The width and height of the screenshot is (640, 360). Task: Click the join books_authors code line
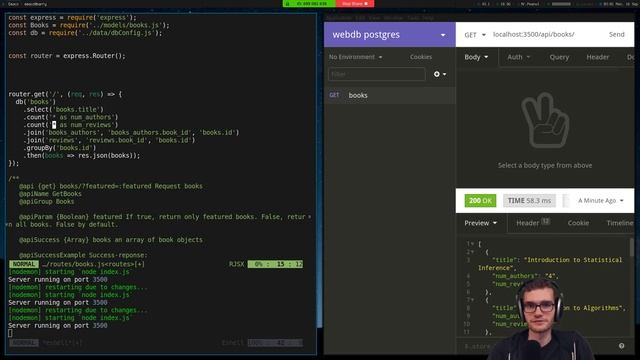[x=131, y=133]
